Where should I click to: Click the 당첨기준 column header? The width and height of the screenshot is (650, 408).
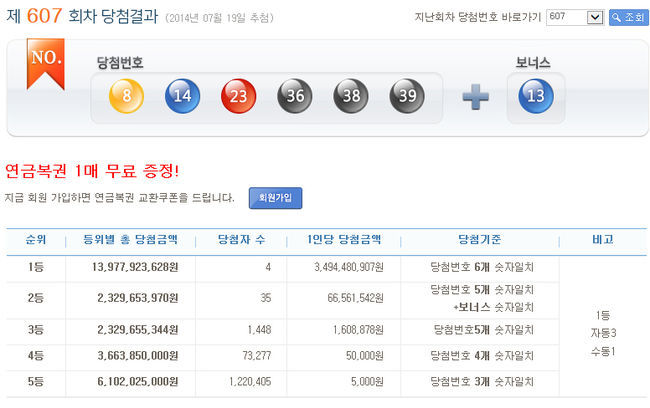click(479, 241)
